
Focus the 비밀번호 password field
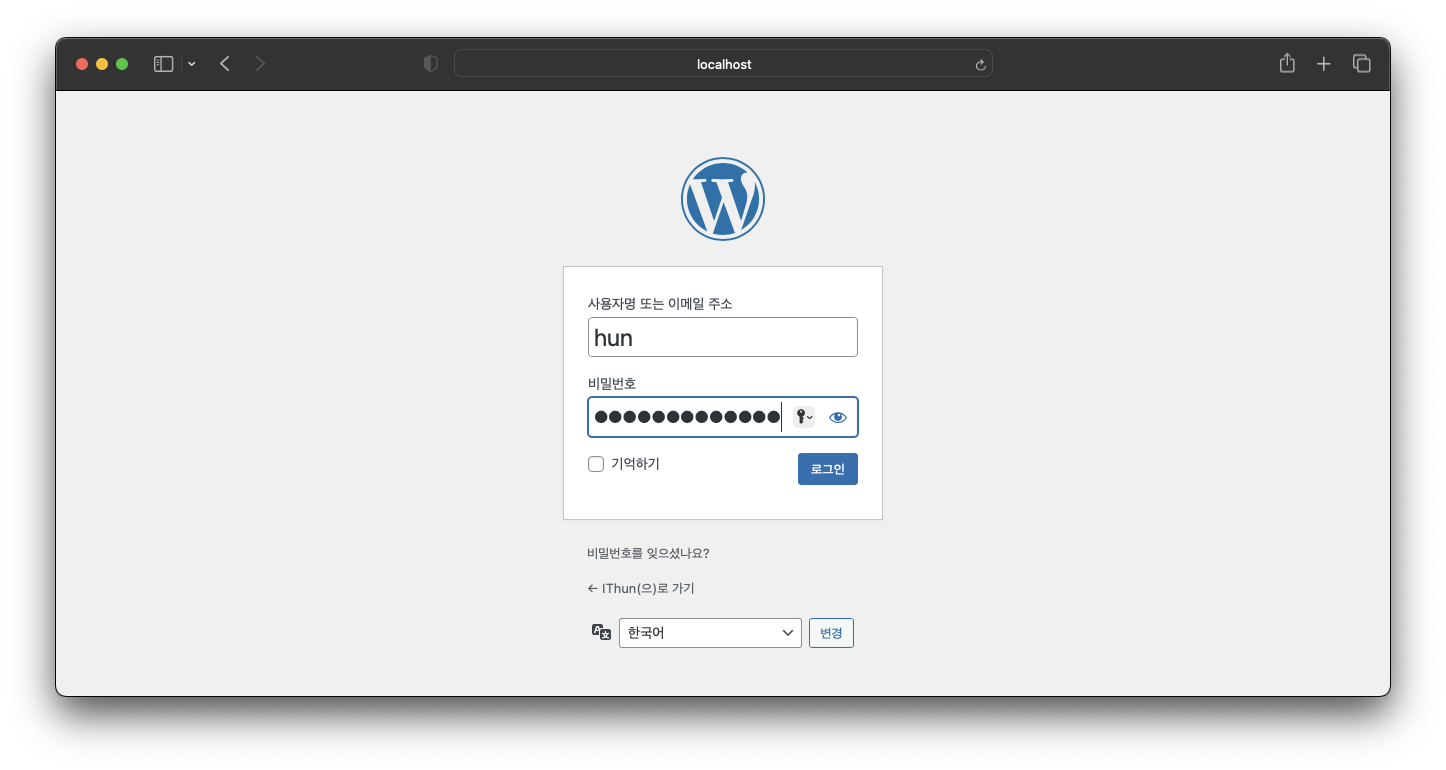pos(723,417)
